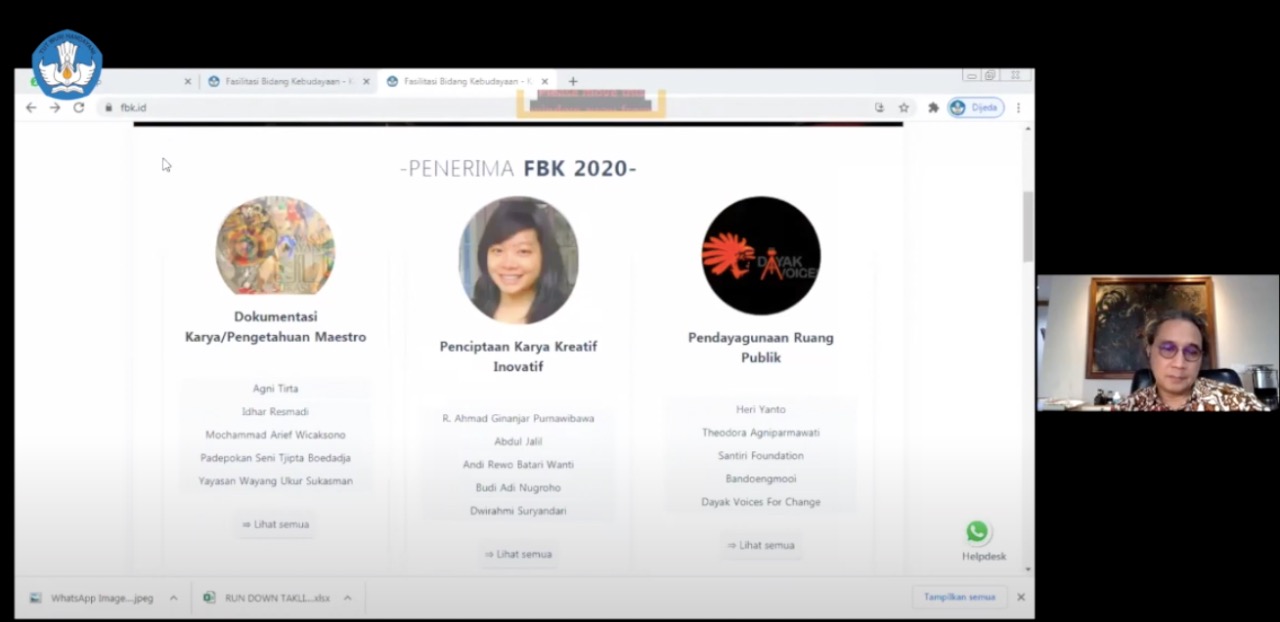Close the active Fasilitasi Bidang Kebudayaan tab
1280x622 pixels.
[x=544, y=81]
